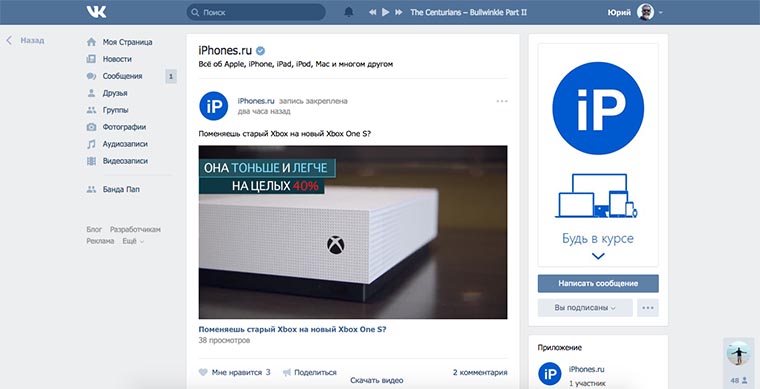Viewport: 760px width, 389px height.
Task: Skip to previous track in header player
Action: click(x=372, y=12)
